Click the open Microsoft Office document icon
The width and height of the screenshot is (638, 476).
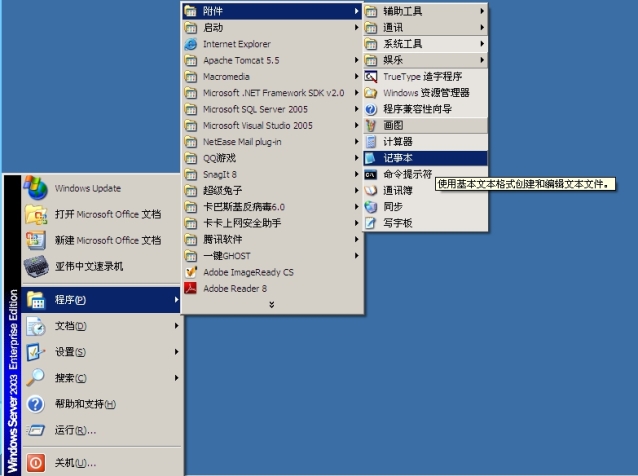coord(35,214)
